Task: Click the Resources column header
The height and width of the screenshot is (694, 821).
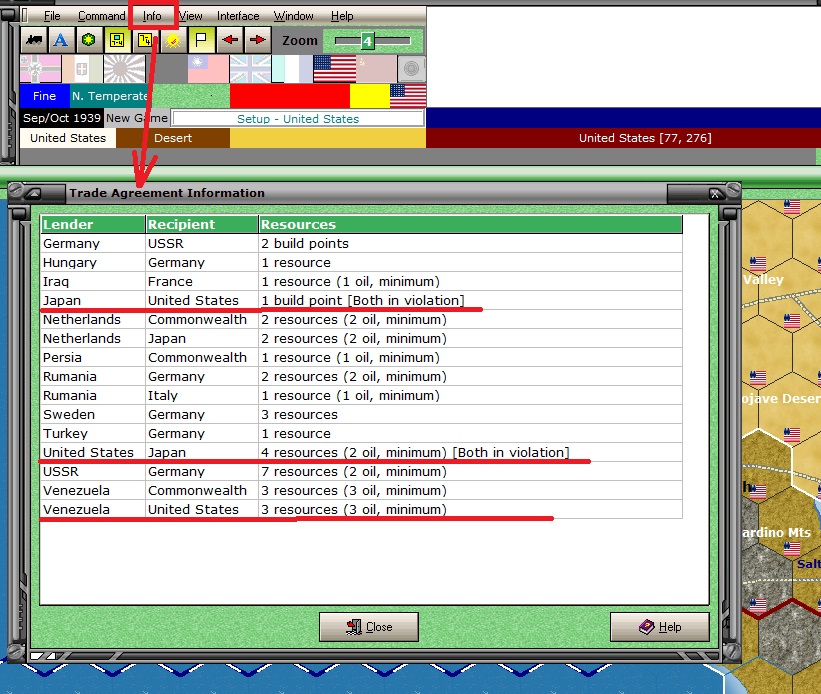Action: coord(471,224)
